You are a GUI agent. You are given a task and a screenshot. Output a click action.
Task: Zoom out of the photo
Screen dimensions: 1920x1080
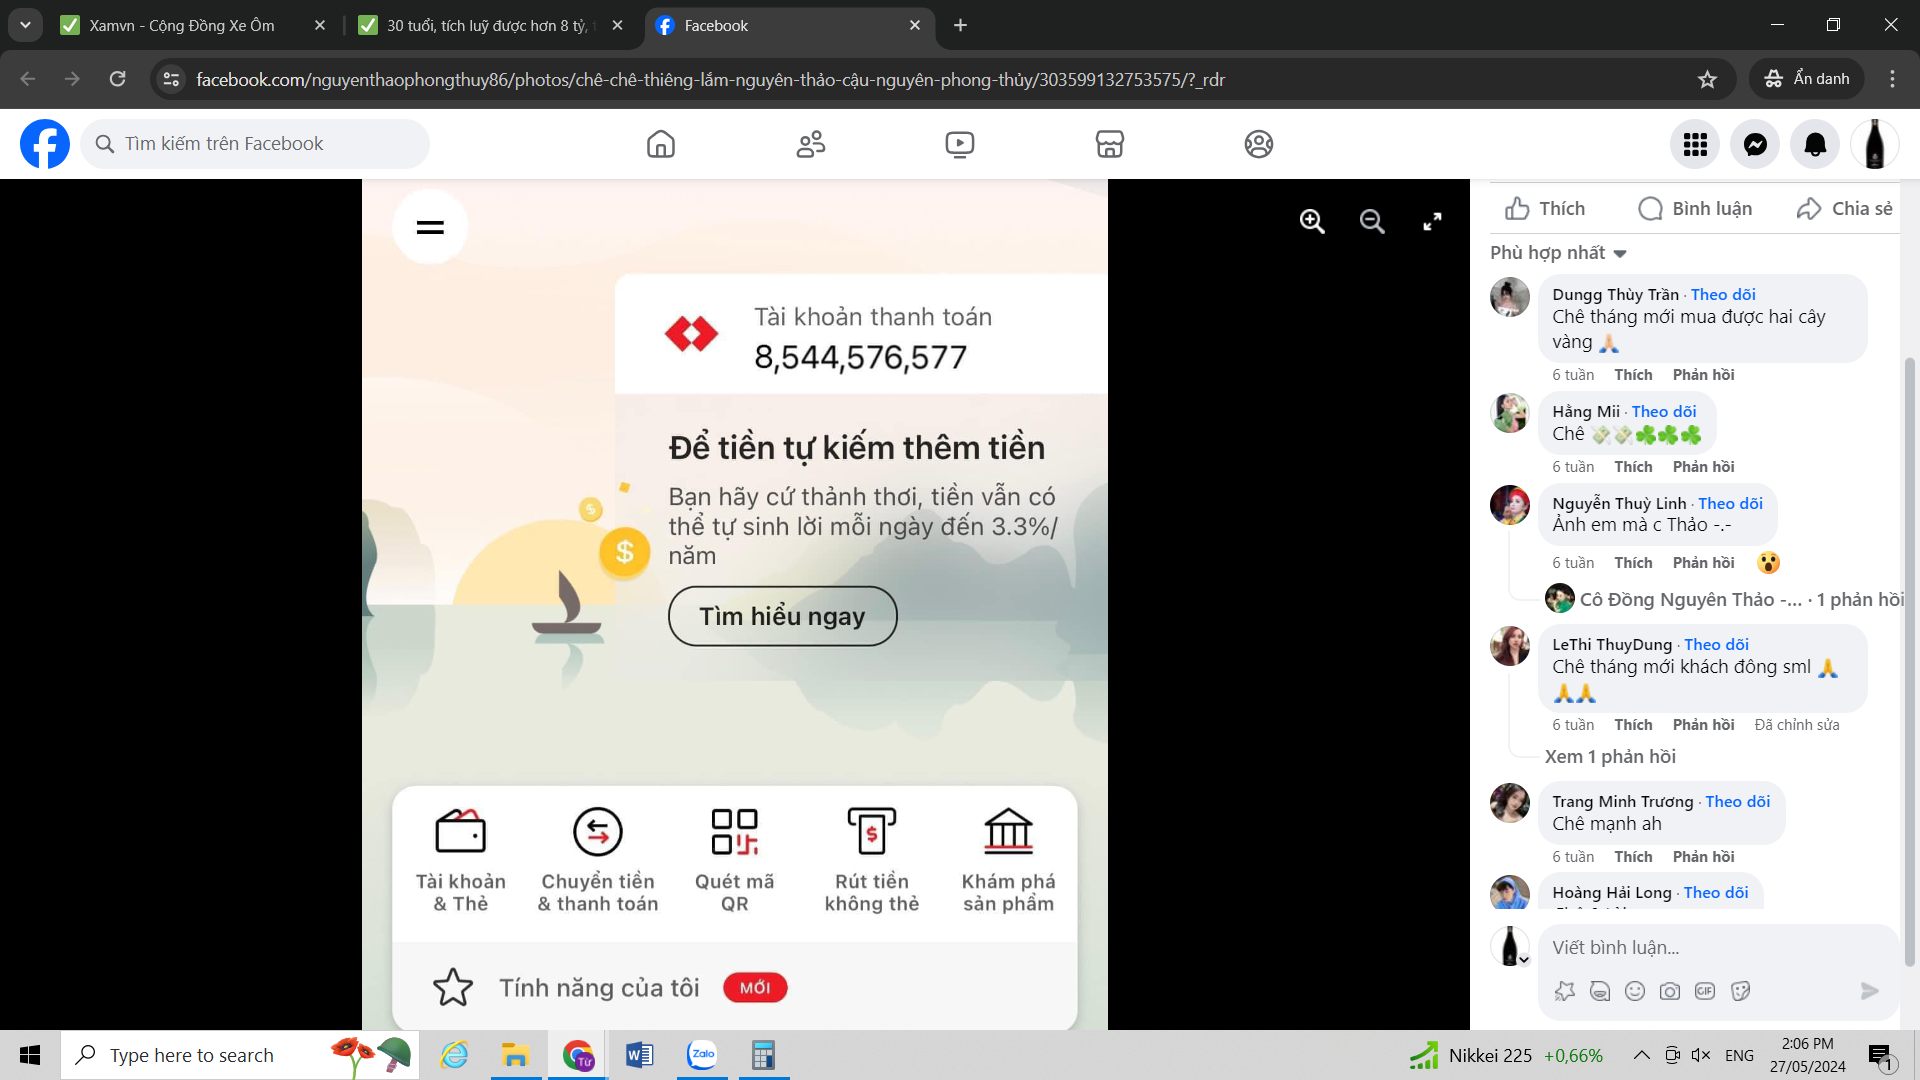click(x=1372, y=222)
